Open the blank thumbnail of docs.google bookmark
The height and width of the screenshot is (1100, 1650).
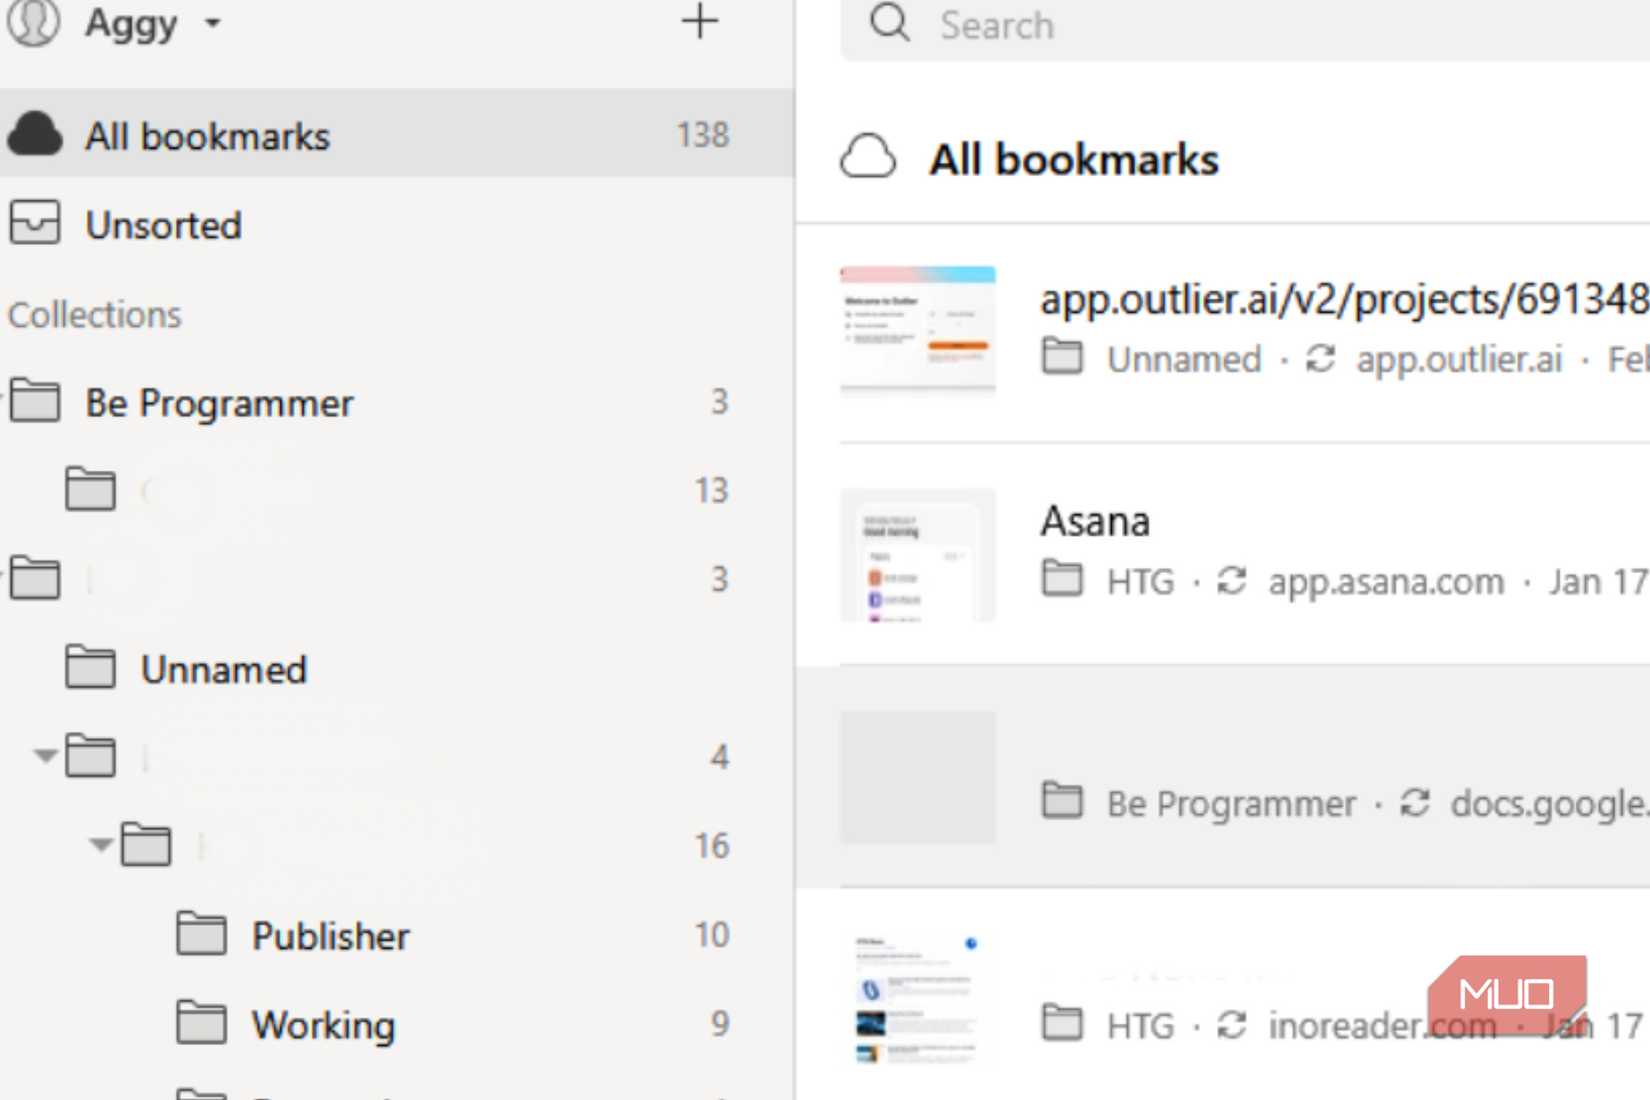pyautogui.click(x=918, y=777)
